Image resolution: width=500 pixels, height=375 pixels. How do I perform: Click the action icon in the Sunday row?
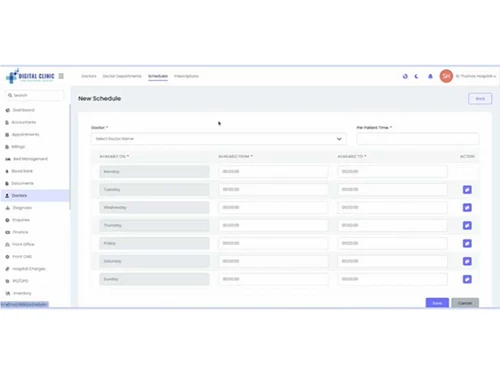click(x=467, y=279)
